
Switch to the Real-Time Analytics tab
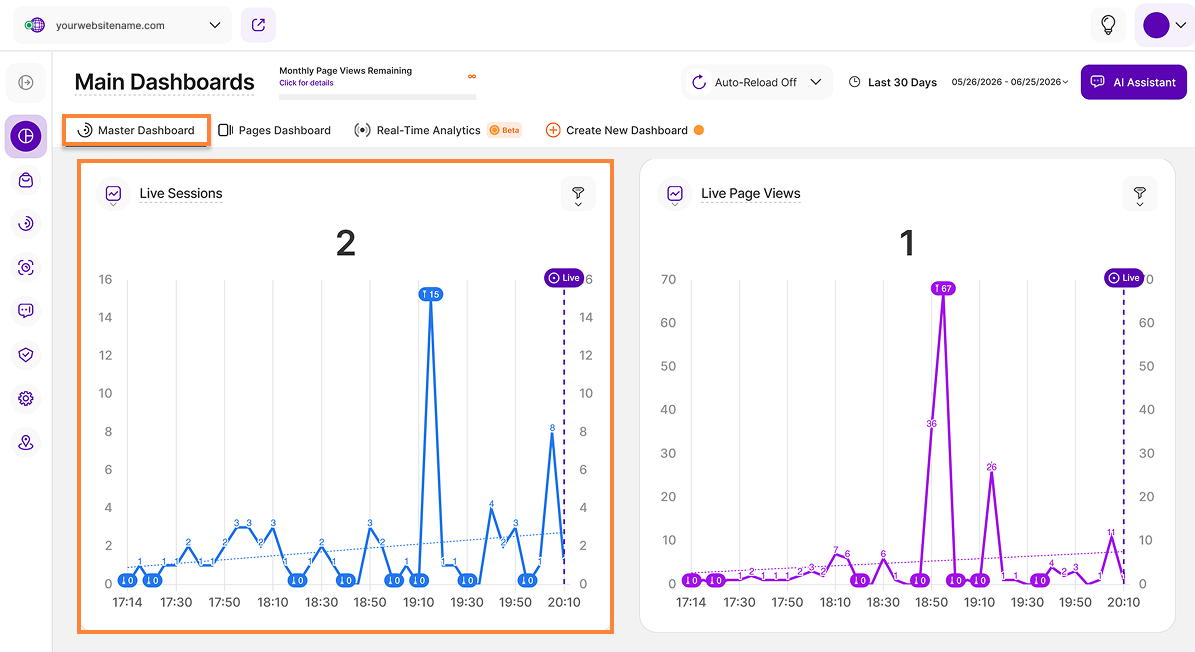tap(437, 130)
